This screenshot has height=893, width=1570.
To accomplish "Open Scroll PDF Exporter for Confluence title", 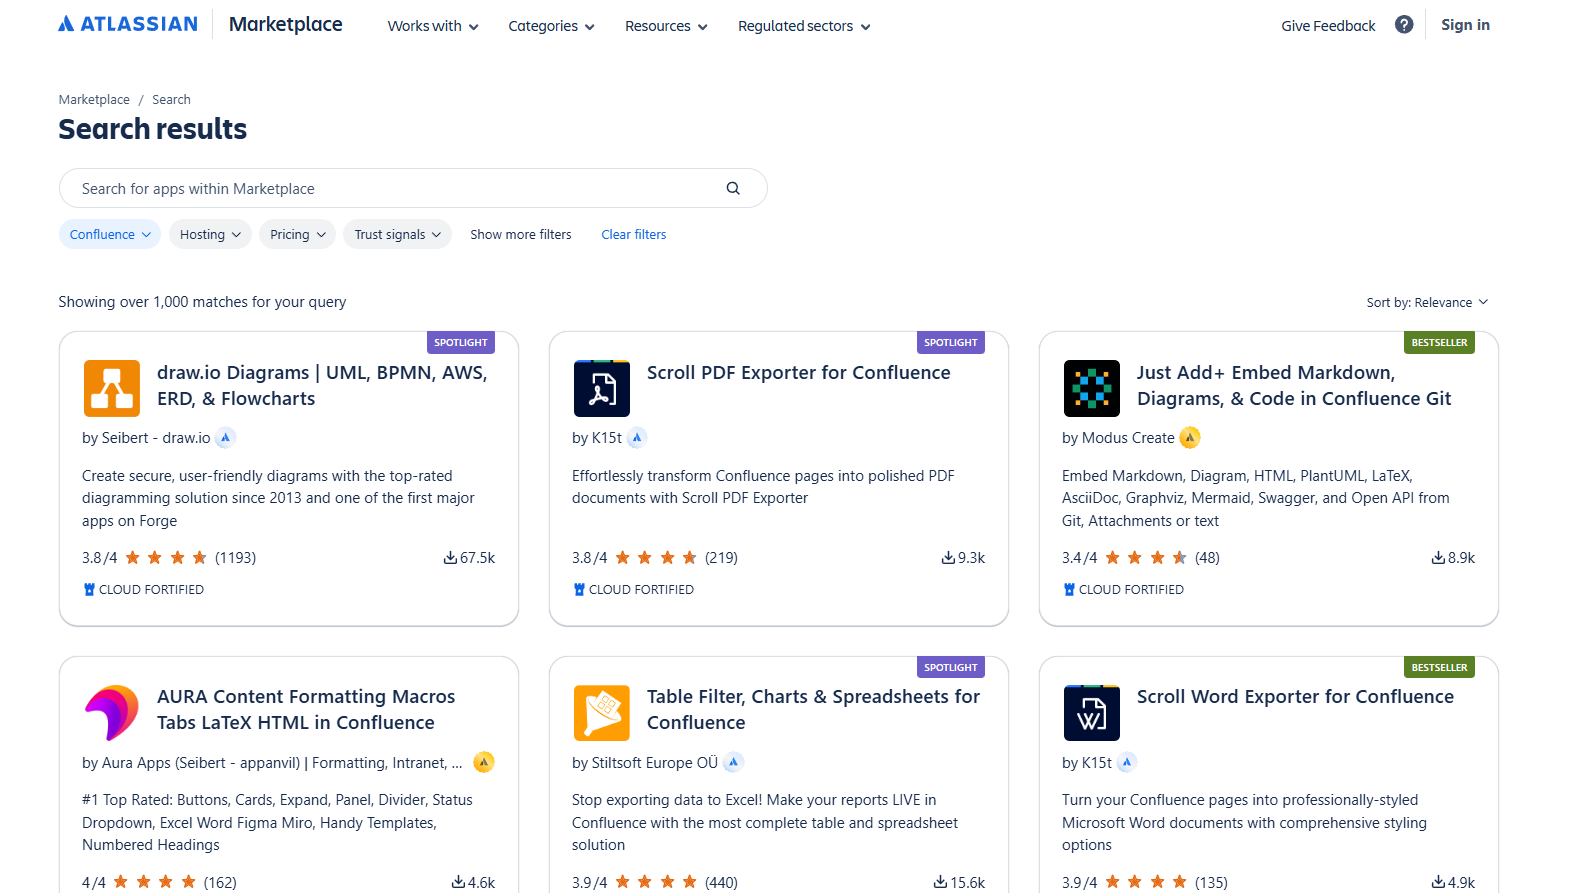I will [x=799, y=372].
